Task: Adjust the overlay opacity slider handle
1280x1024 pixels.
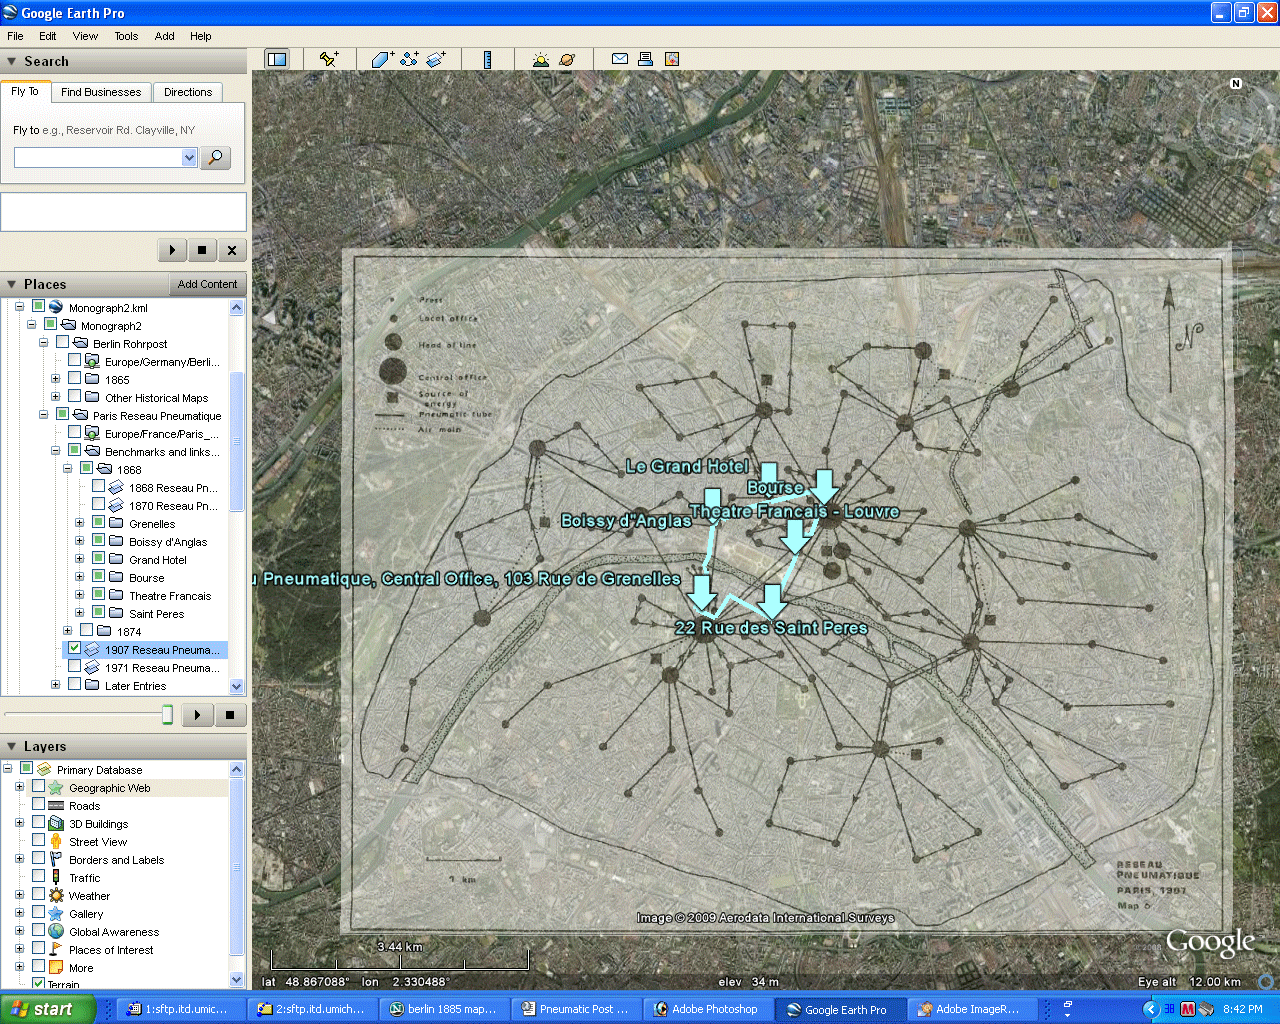Action: 167,714
